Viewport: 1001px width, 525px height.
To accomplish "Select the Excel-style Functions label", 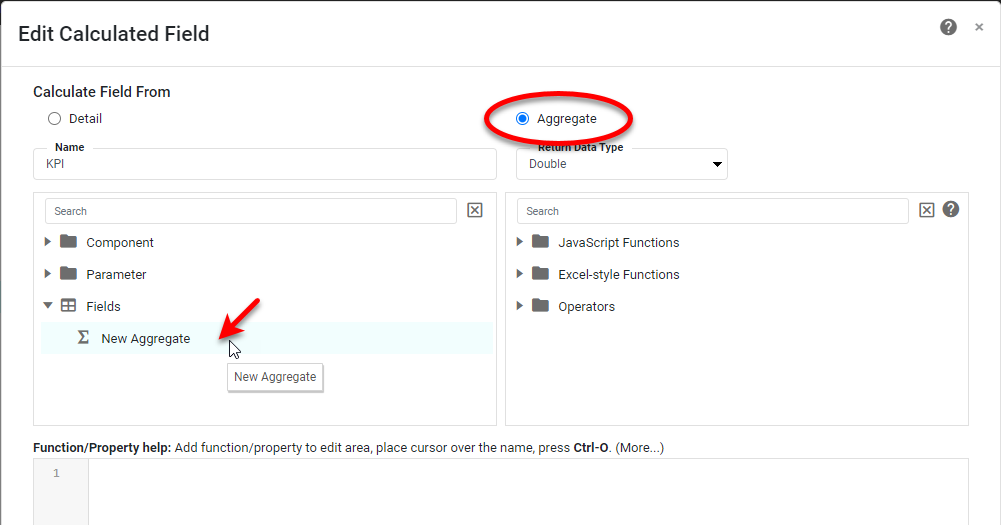I will tap(619, 275).
